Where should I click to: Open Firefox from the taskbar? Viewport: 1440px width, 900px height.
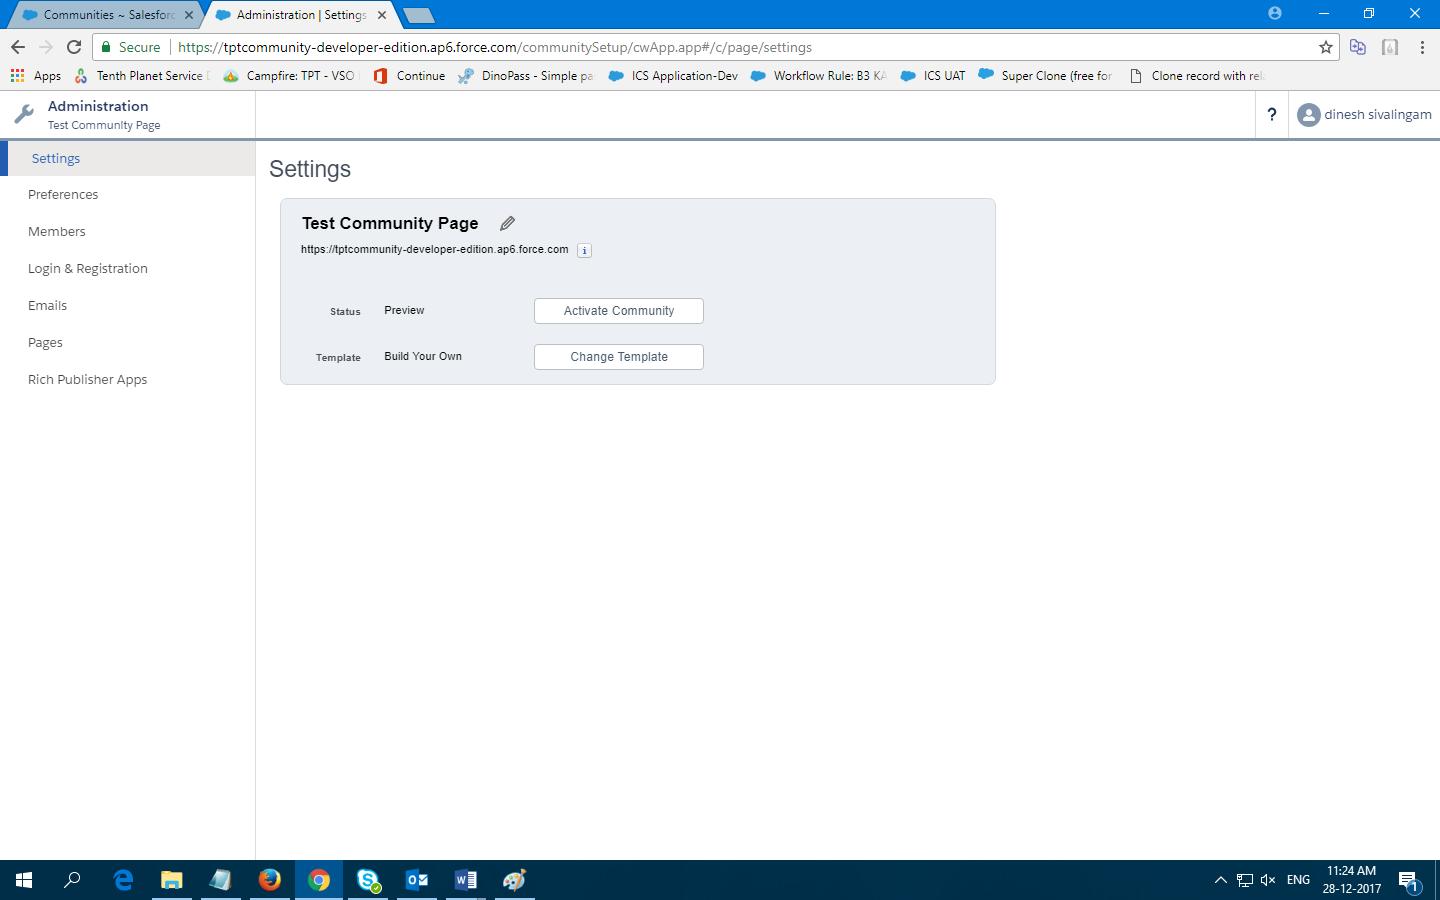[x=270, y=880]
